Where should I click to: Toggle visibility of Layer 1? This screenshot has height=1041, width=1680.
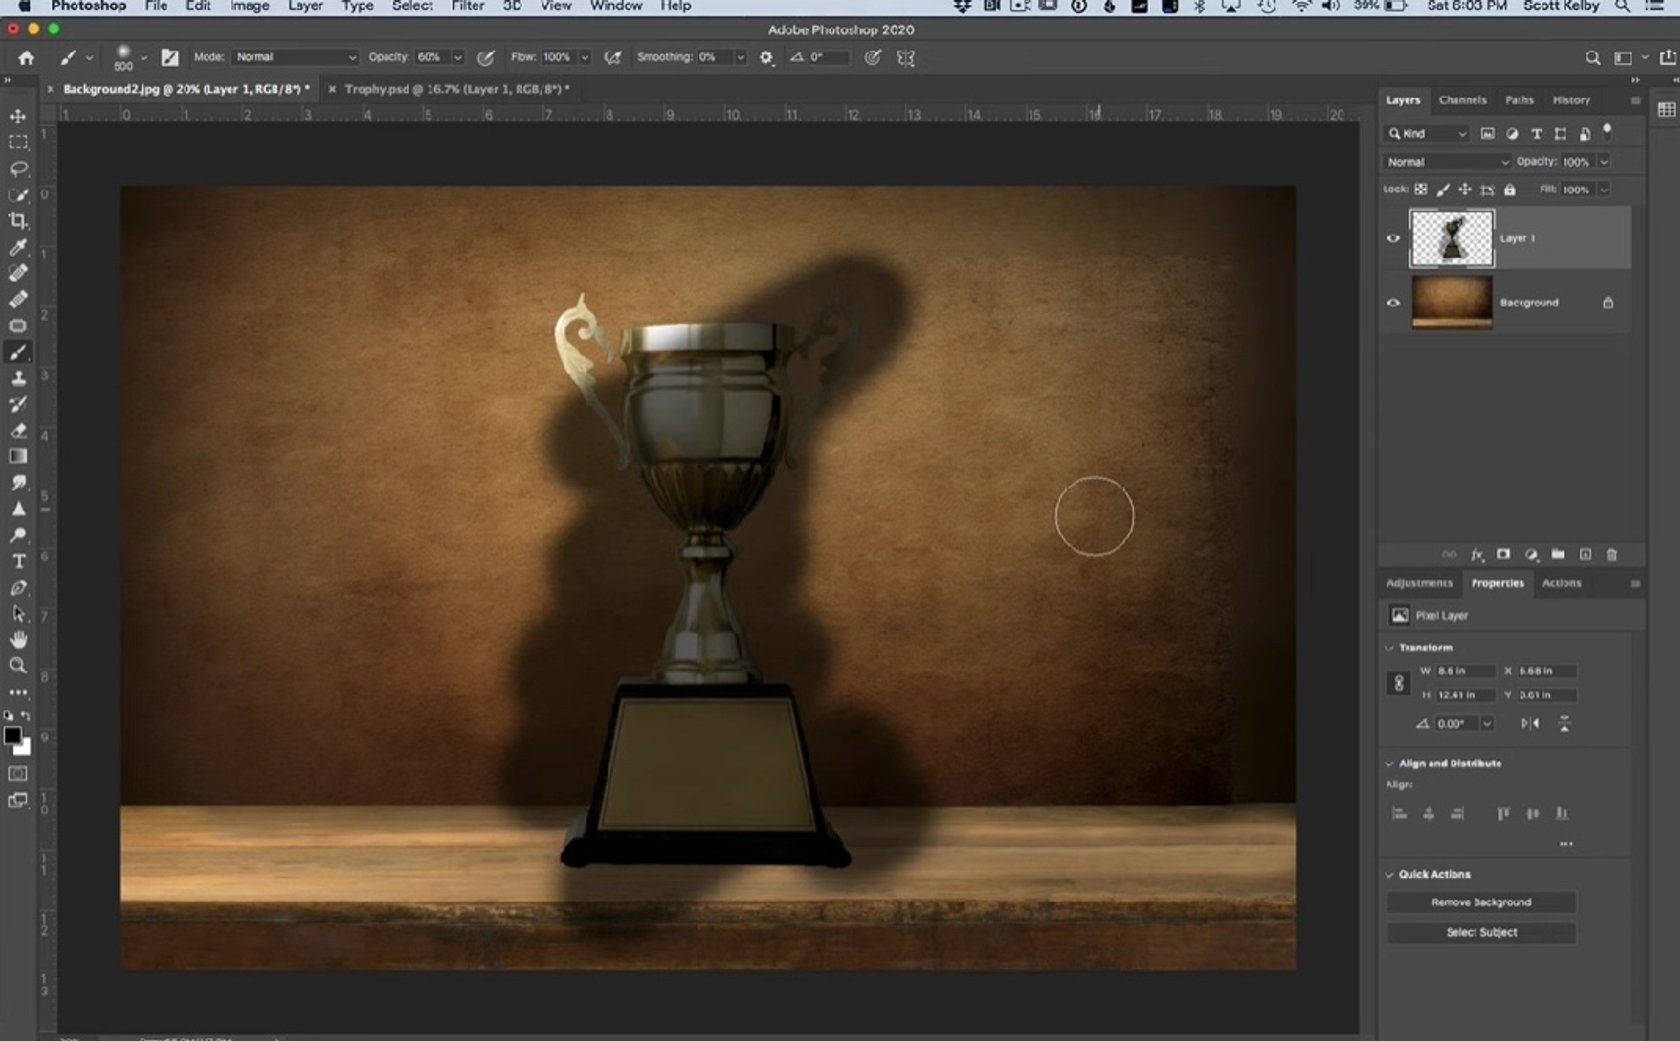pos(1393,238)
